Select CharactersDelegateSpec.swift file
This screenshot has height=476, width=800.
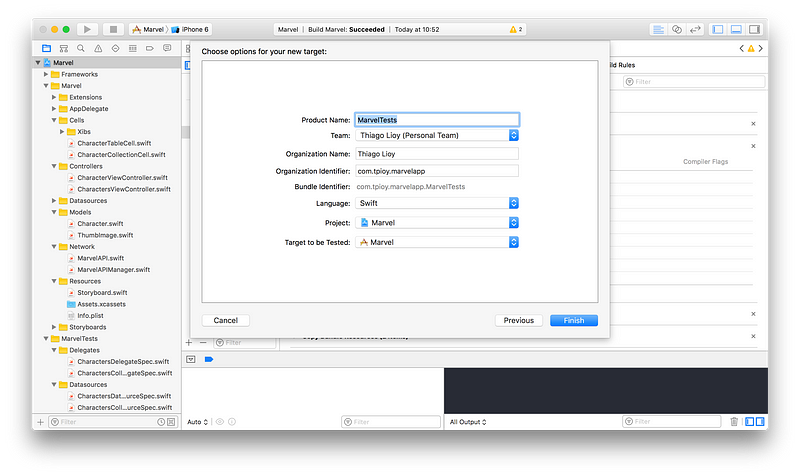[123, 362]
